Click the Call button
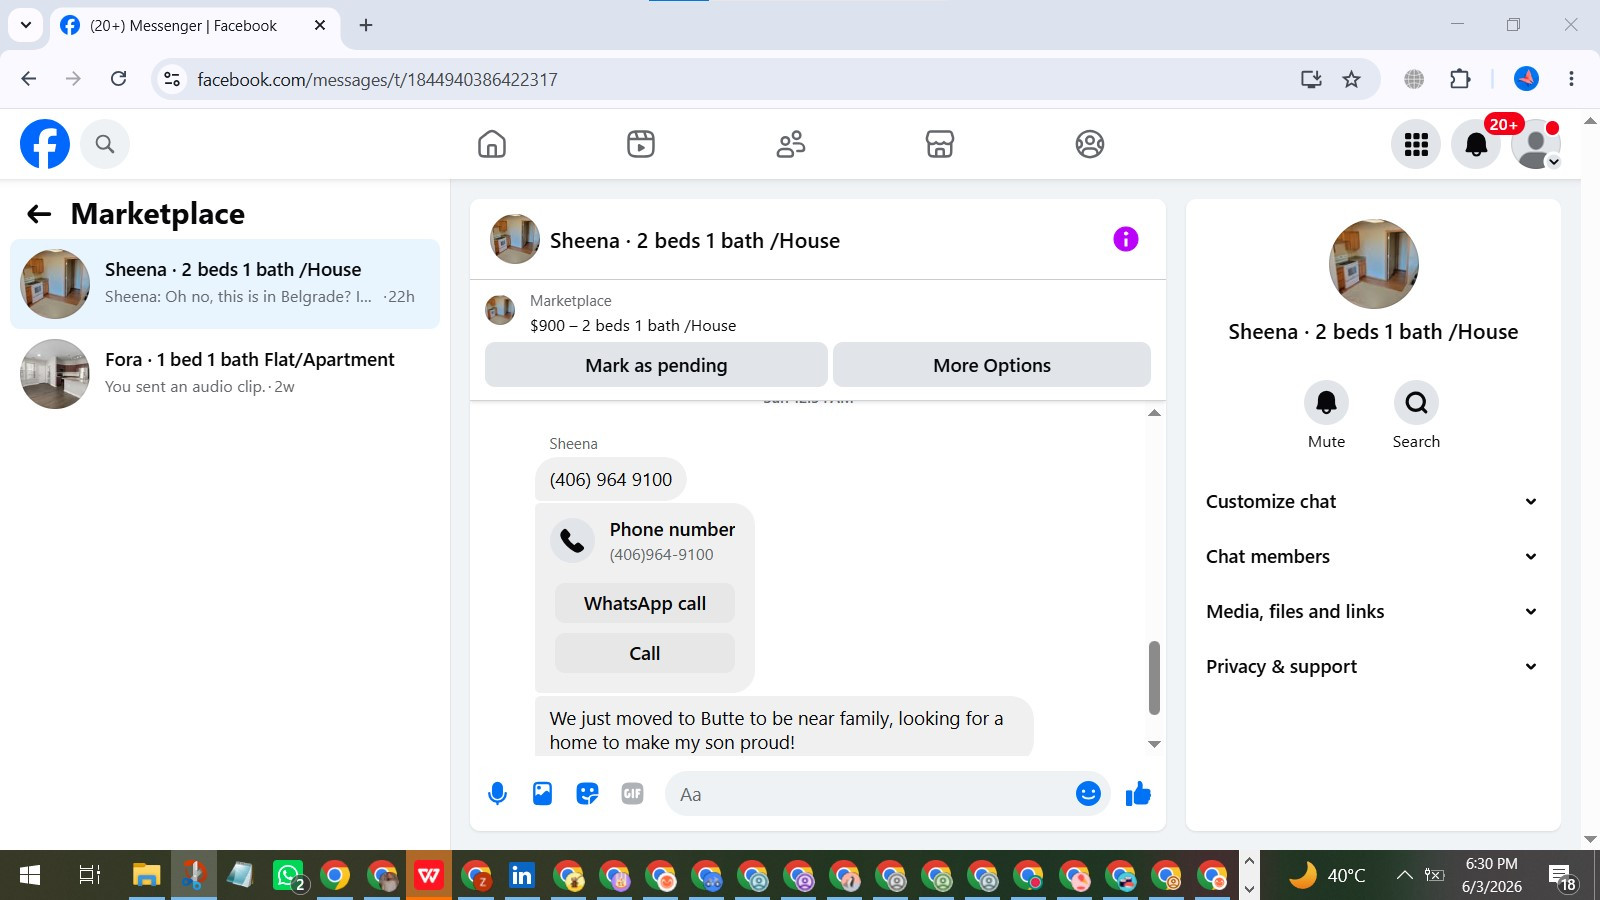The height and width of the screenshot is (900, 1600). pos(645,653)
